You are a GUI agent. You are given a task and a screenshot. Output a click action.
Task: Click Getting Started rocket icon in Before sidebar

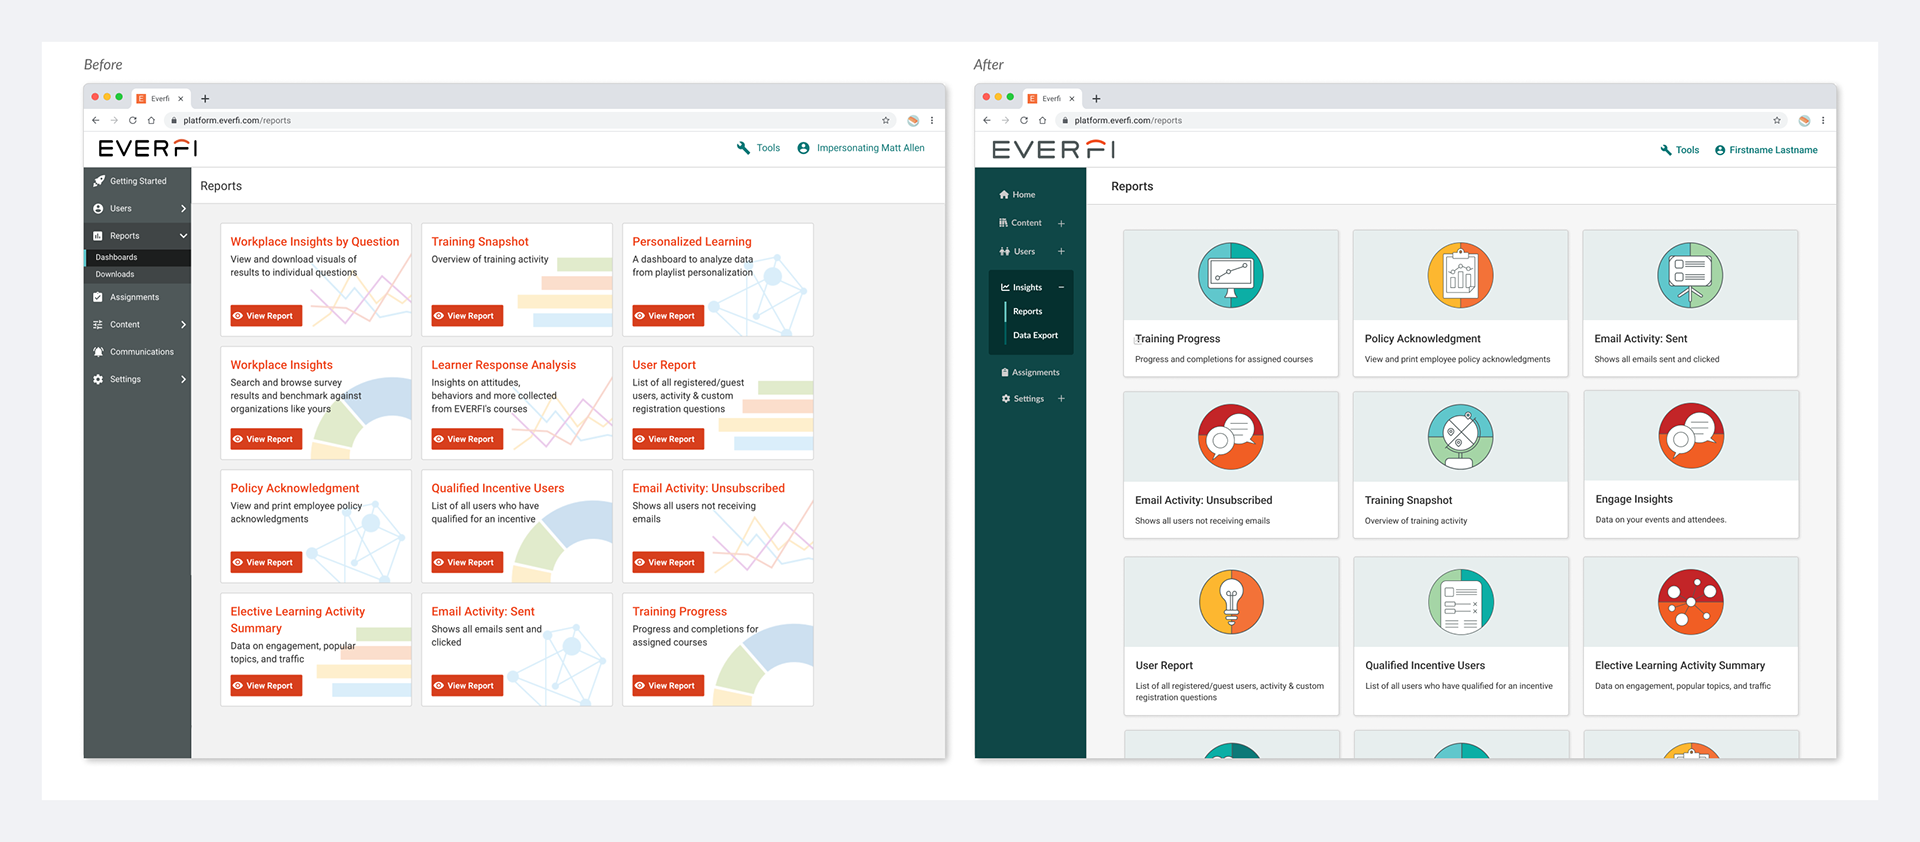[x=98, y=181]
